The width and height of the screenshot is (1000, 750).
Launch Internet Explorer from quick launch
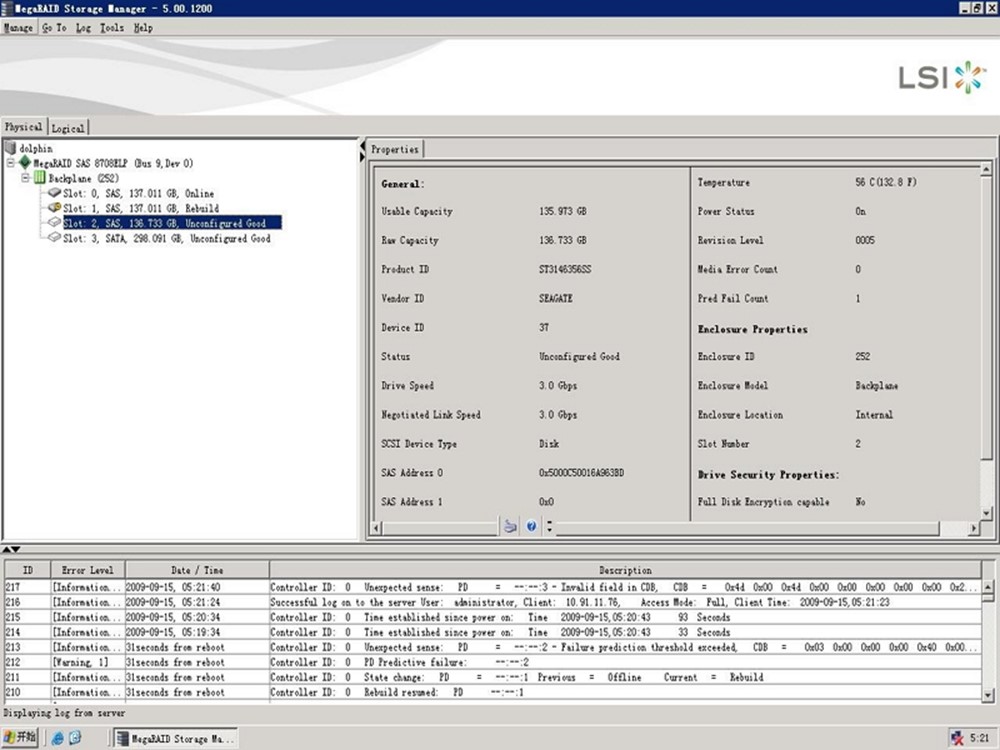pyautogui.click(x=57, y=738)
